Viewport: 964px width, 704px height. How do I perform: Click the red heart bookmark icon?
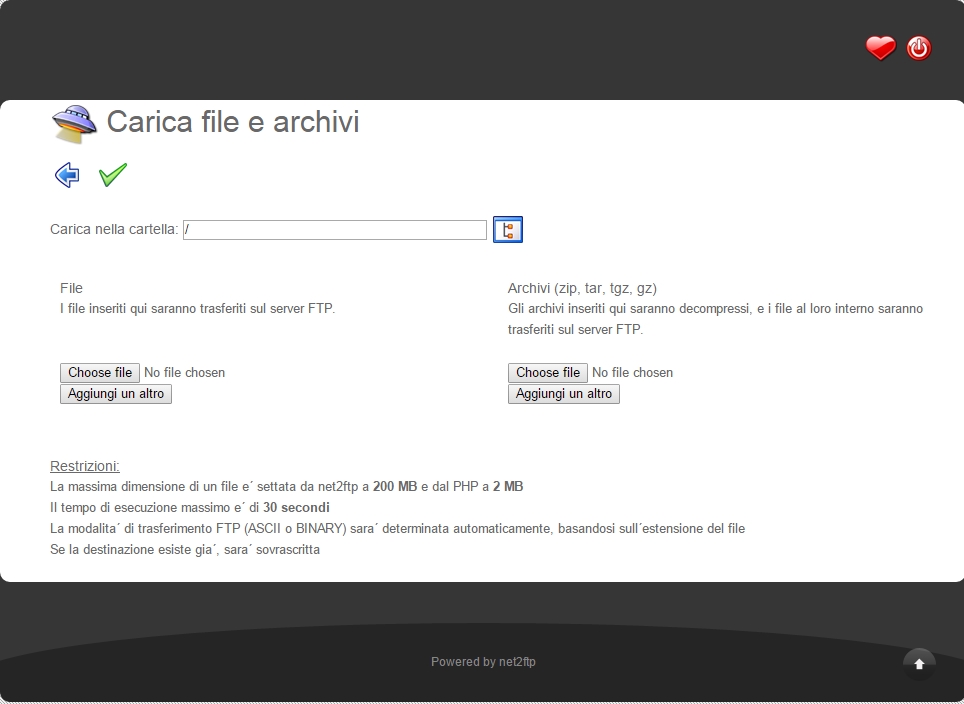click(880, 48)
